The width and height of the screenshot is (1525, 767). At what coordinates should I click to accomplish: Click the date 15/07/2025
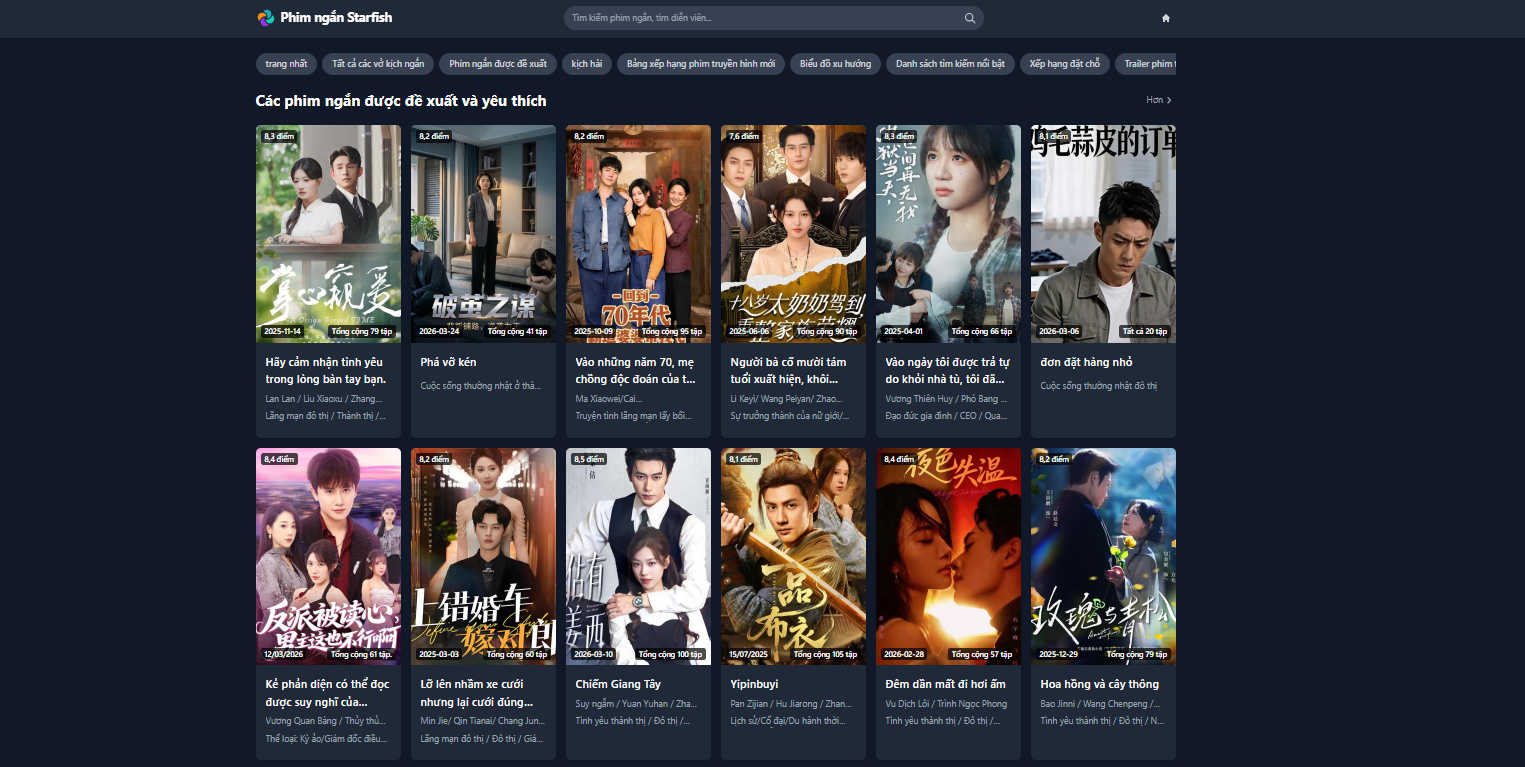tap(749, 654)
